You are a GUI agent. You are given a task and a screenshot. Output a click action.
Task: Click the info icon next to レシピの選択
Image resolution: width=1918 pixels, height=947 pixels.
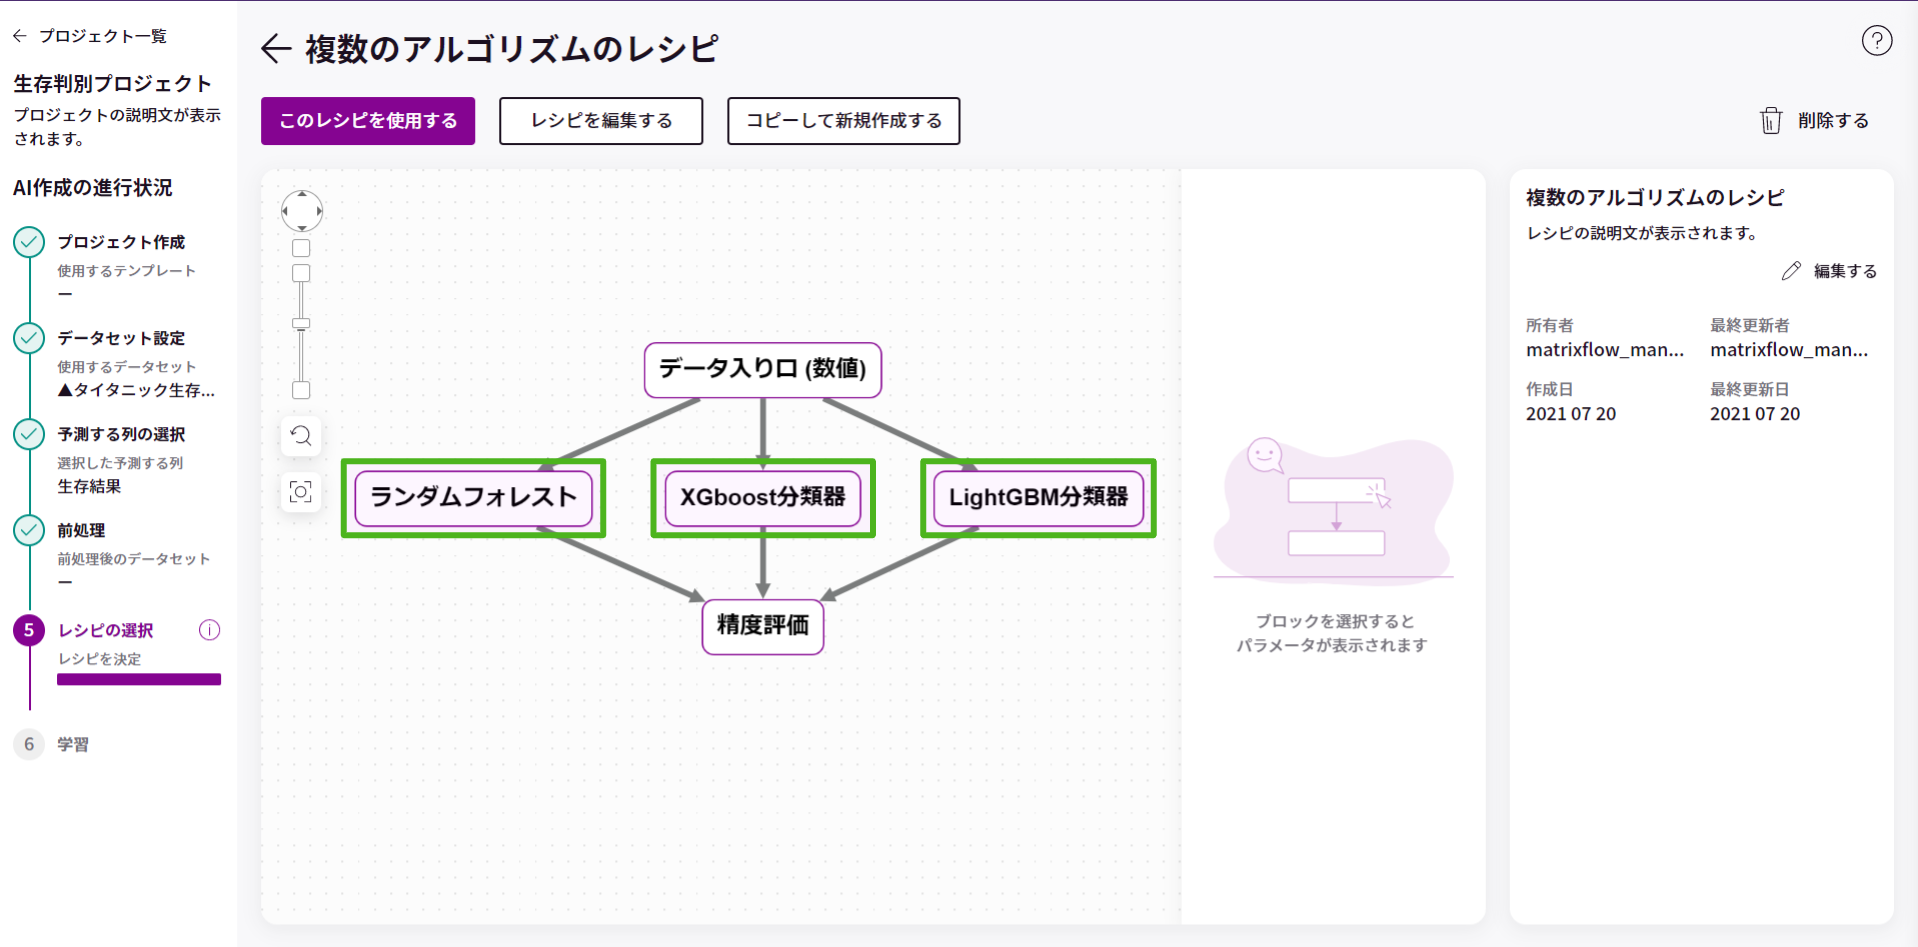pos(209,630)
